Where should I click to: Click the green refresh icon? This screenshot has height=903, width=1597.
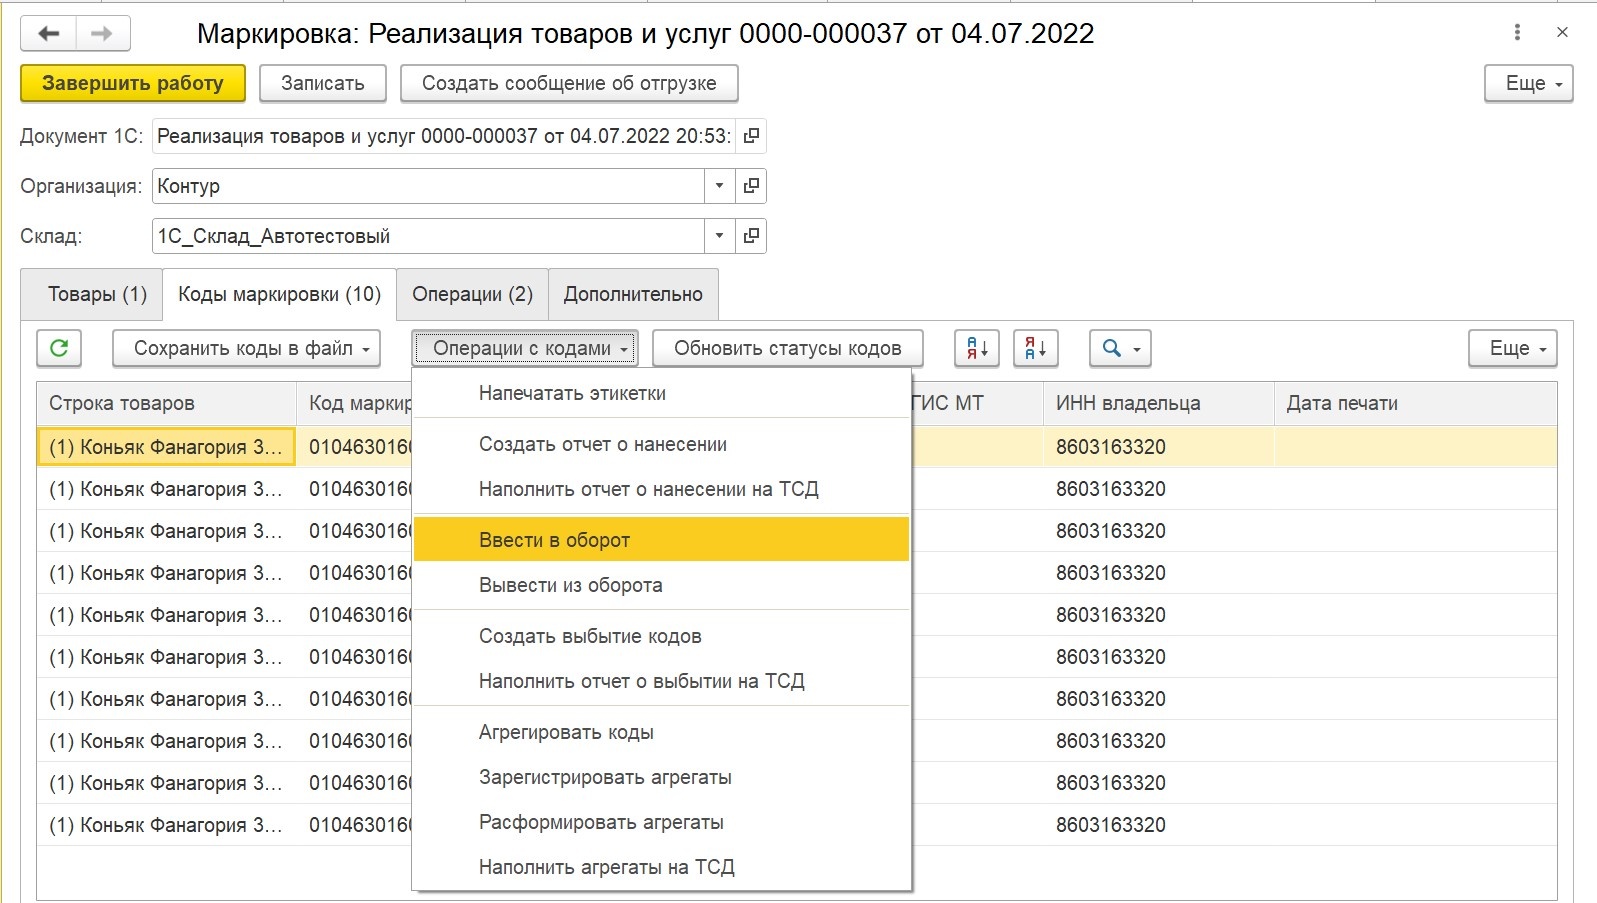pyautogui.click(x=59, y=348)
